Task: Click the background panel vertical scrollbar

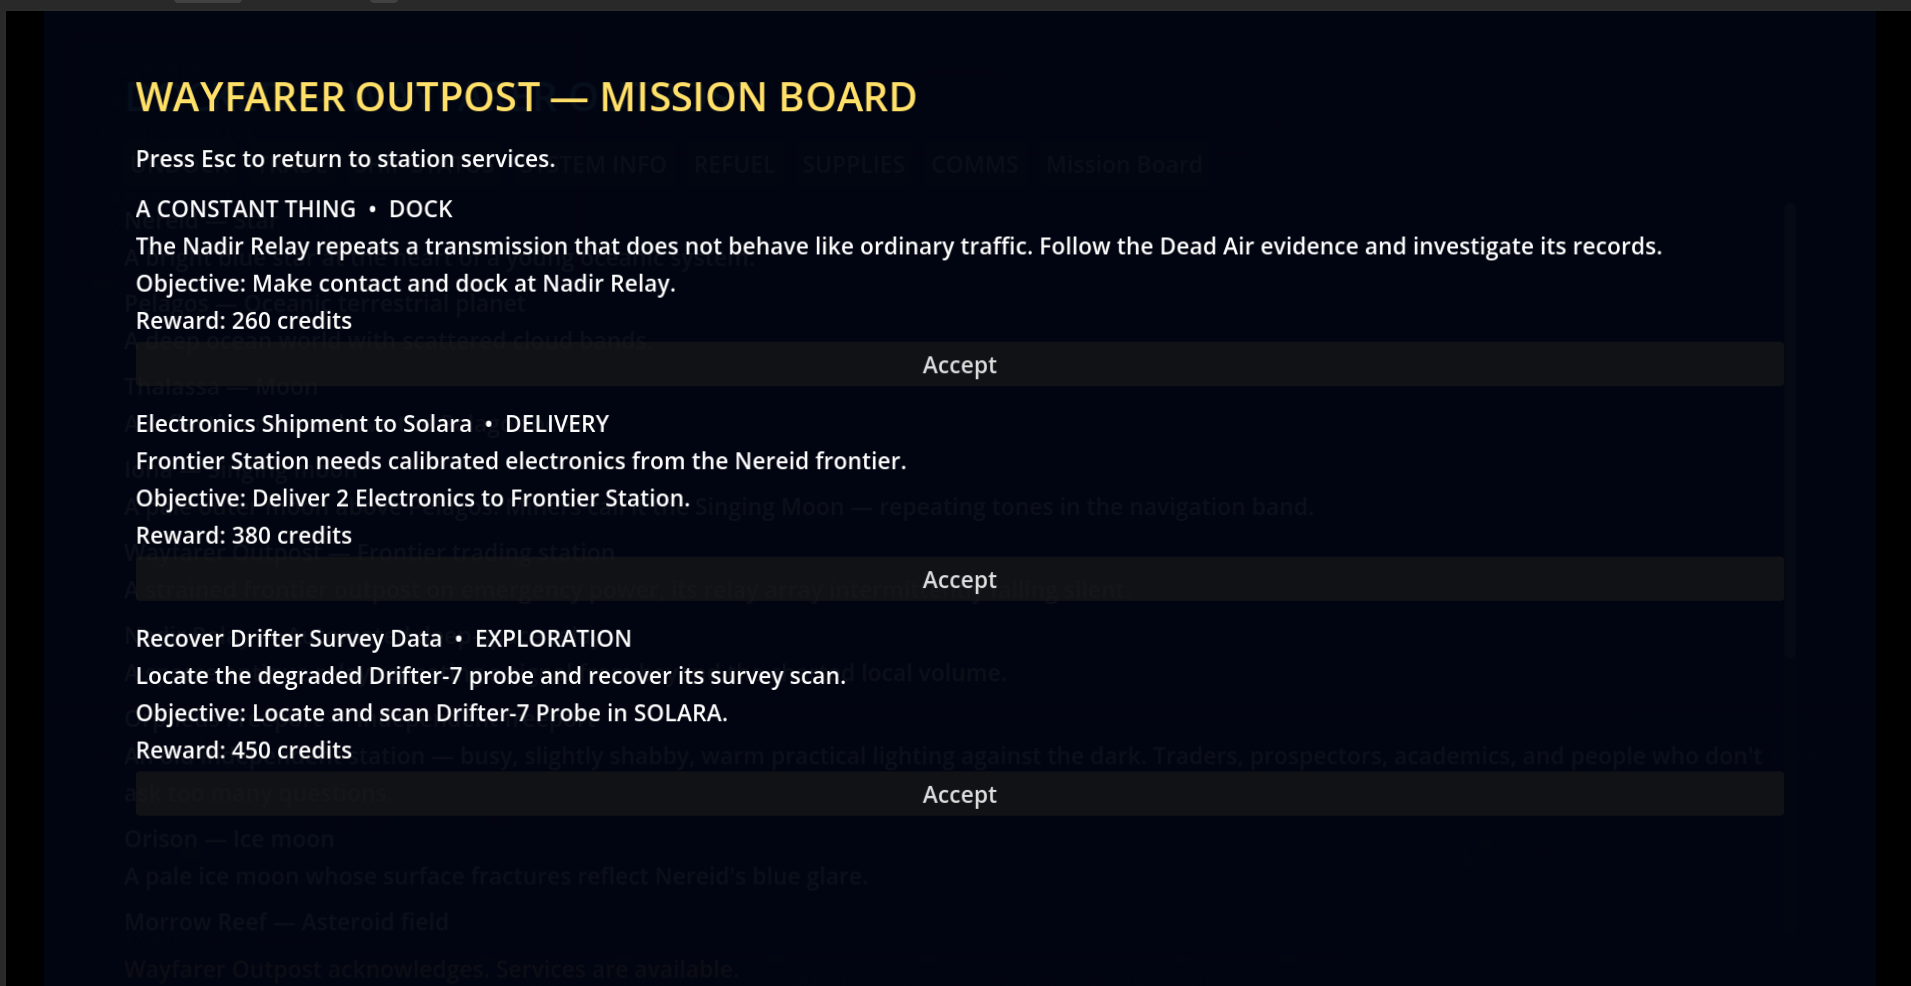Action: [x=1790, y=430]
